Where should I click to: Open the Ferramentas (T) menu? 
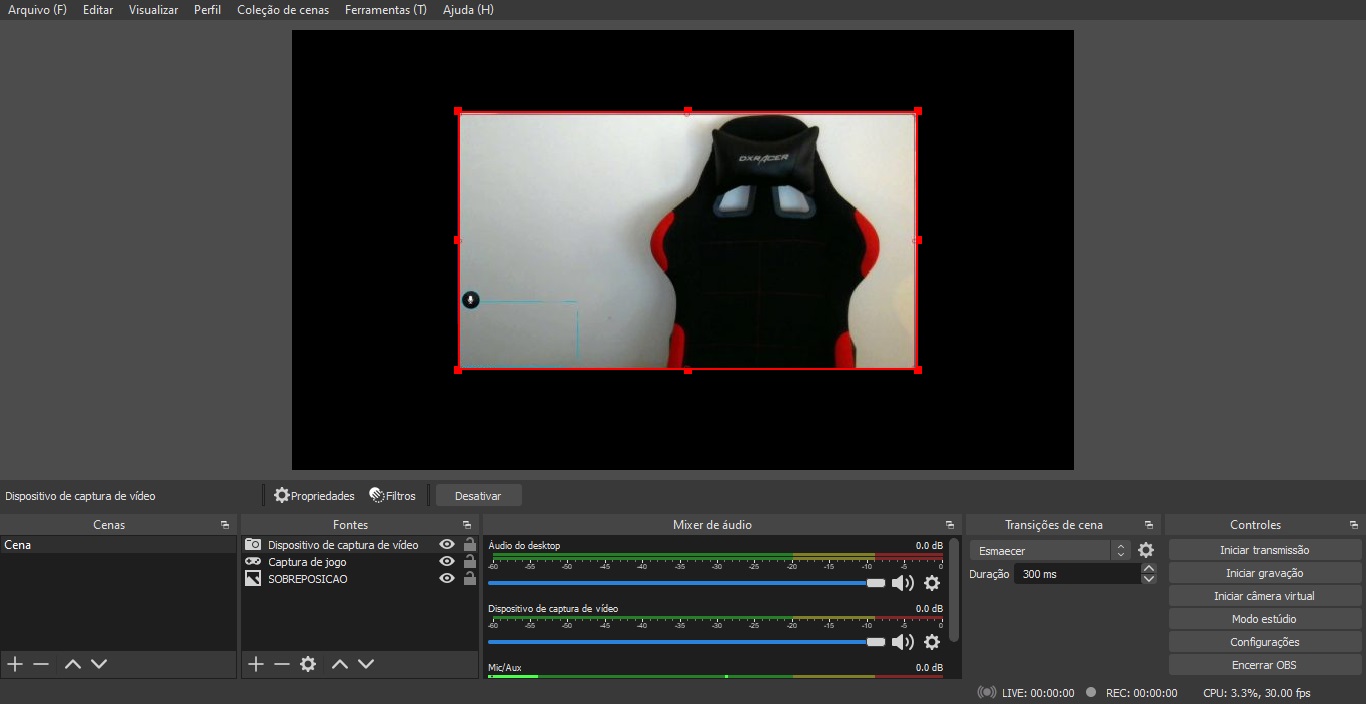(385, 10)
